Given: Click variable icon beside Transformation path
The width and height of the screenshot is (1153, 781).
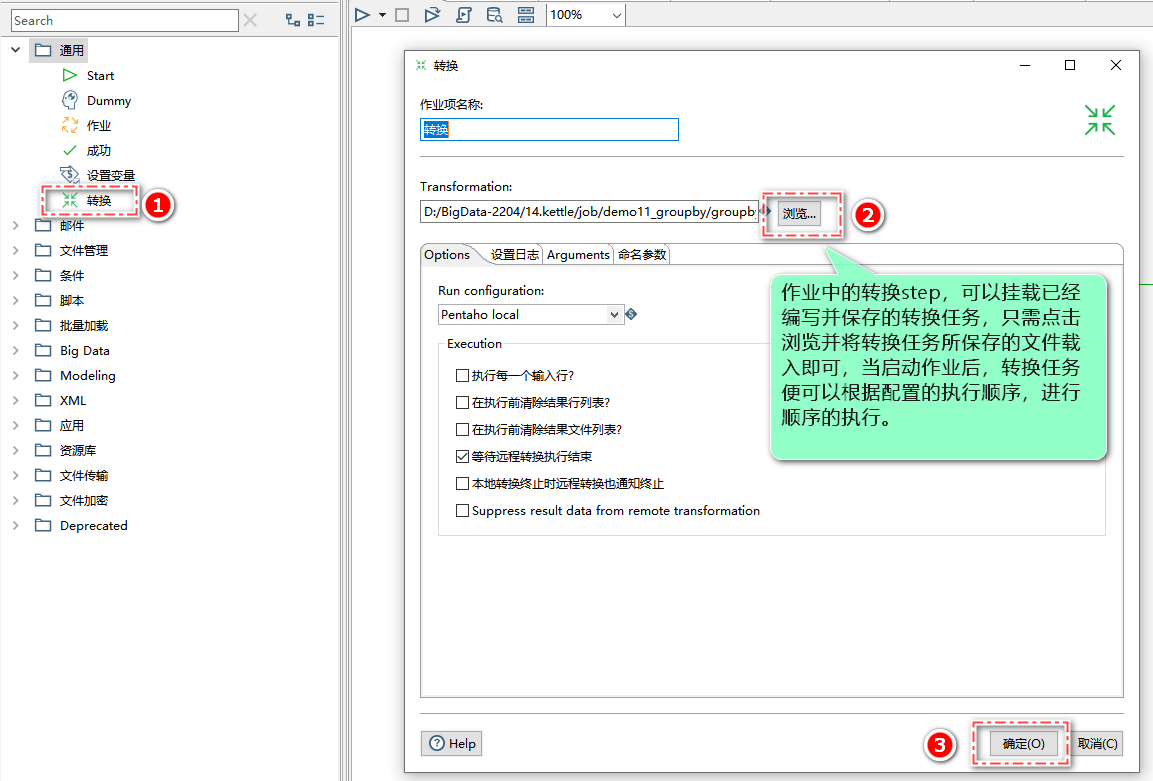Looking at the screenshot, I should [x=765, y=211].
